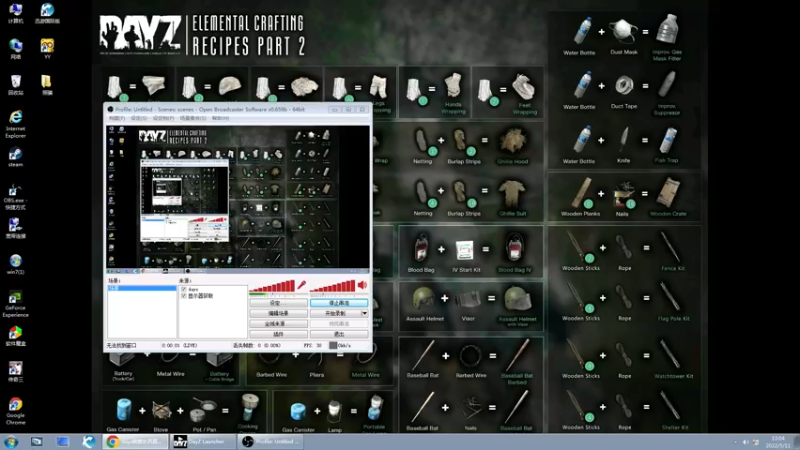Switch to Chrome task on the taskbar

[136, 441]
